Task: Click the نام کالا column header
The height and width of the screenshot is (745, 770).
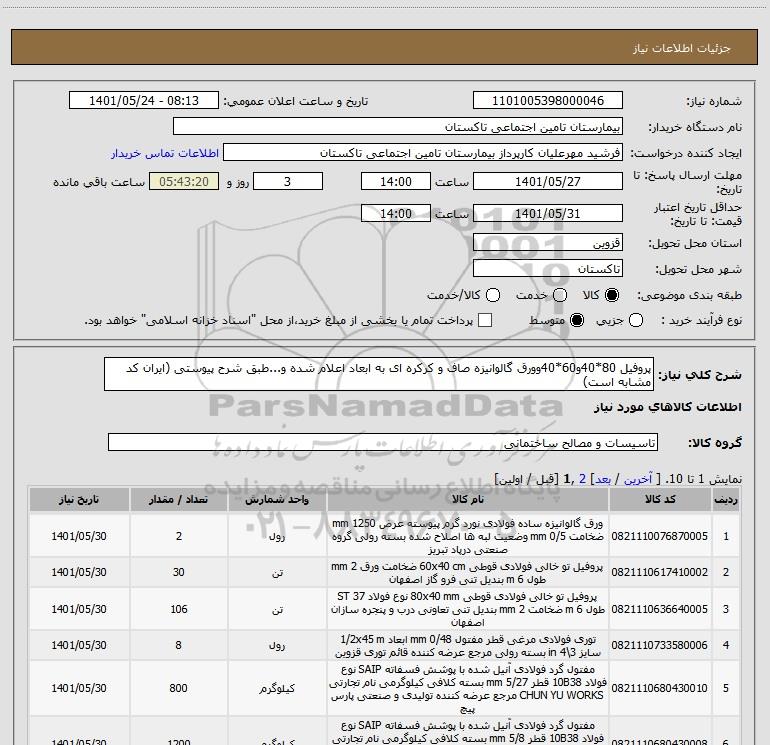Action: click(468, 499)
